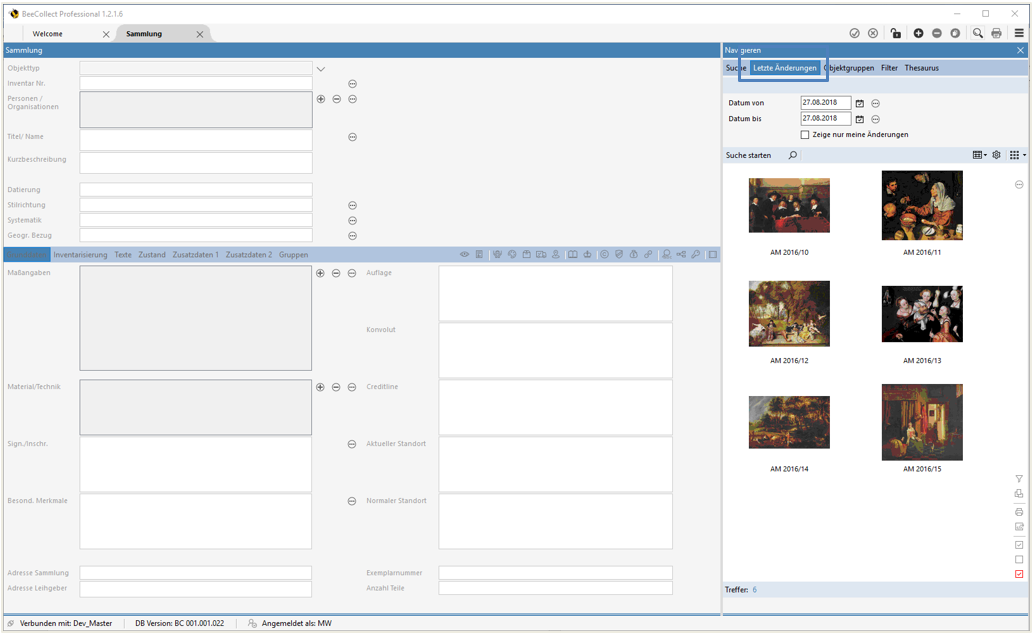Open the table view dropdown in results toolbar
The image size is (1035, 635).
(979, 155)
